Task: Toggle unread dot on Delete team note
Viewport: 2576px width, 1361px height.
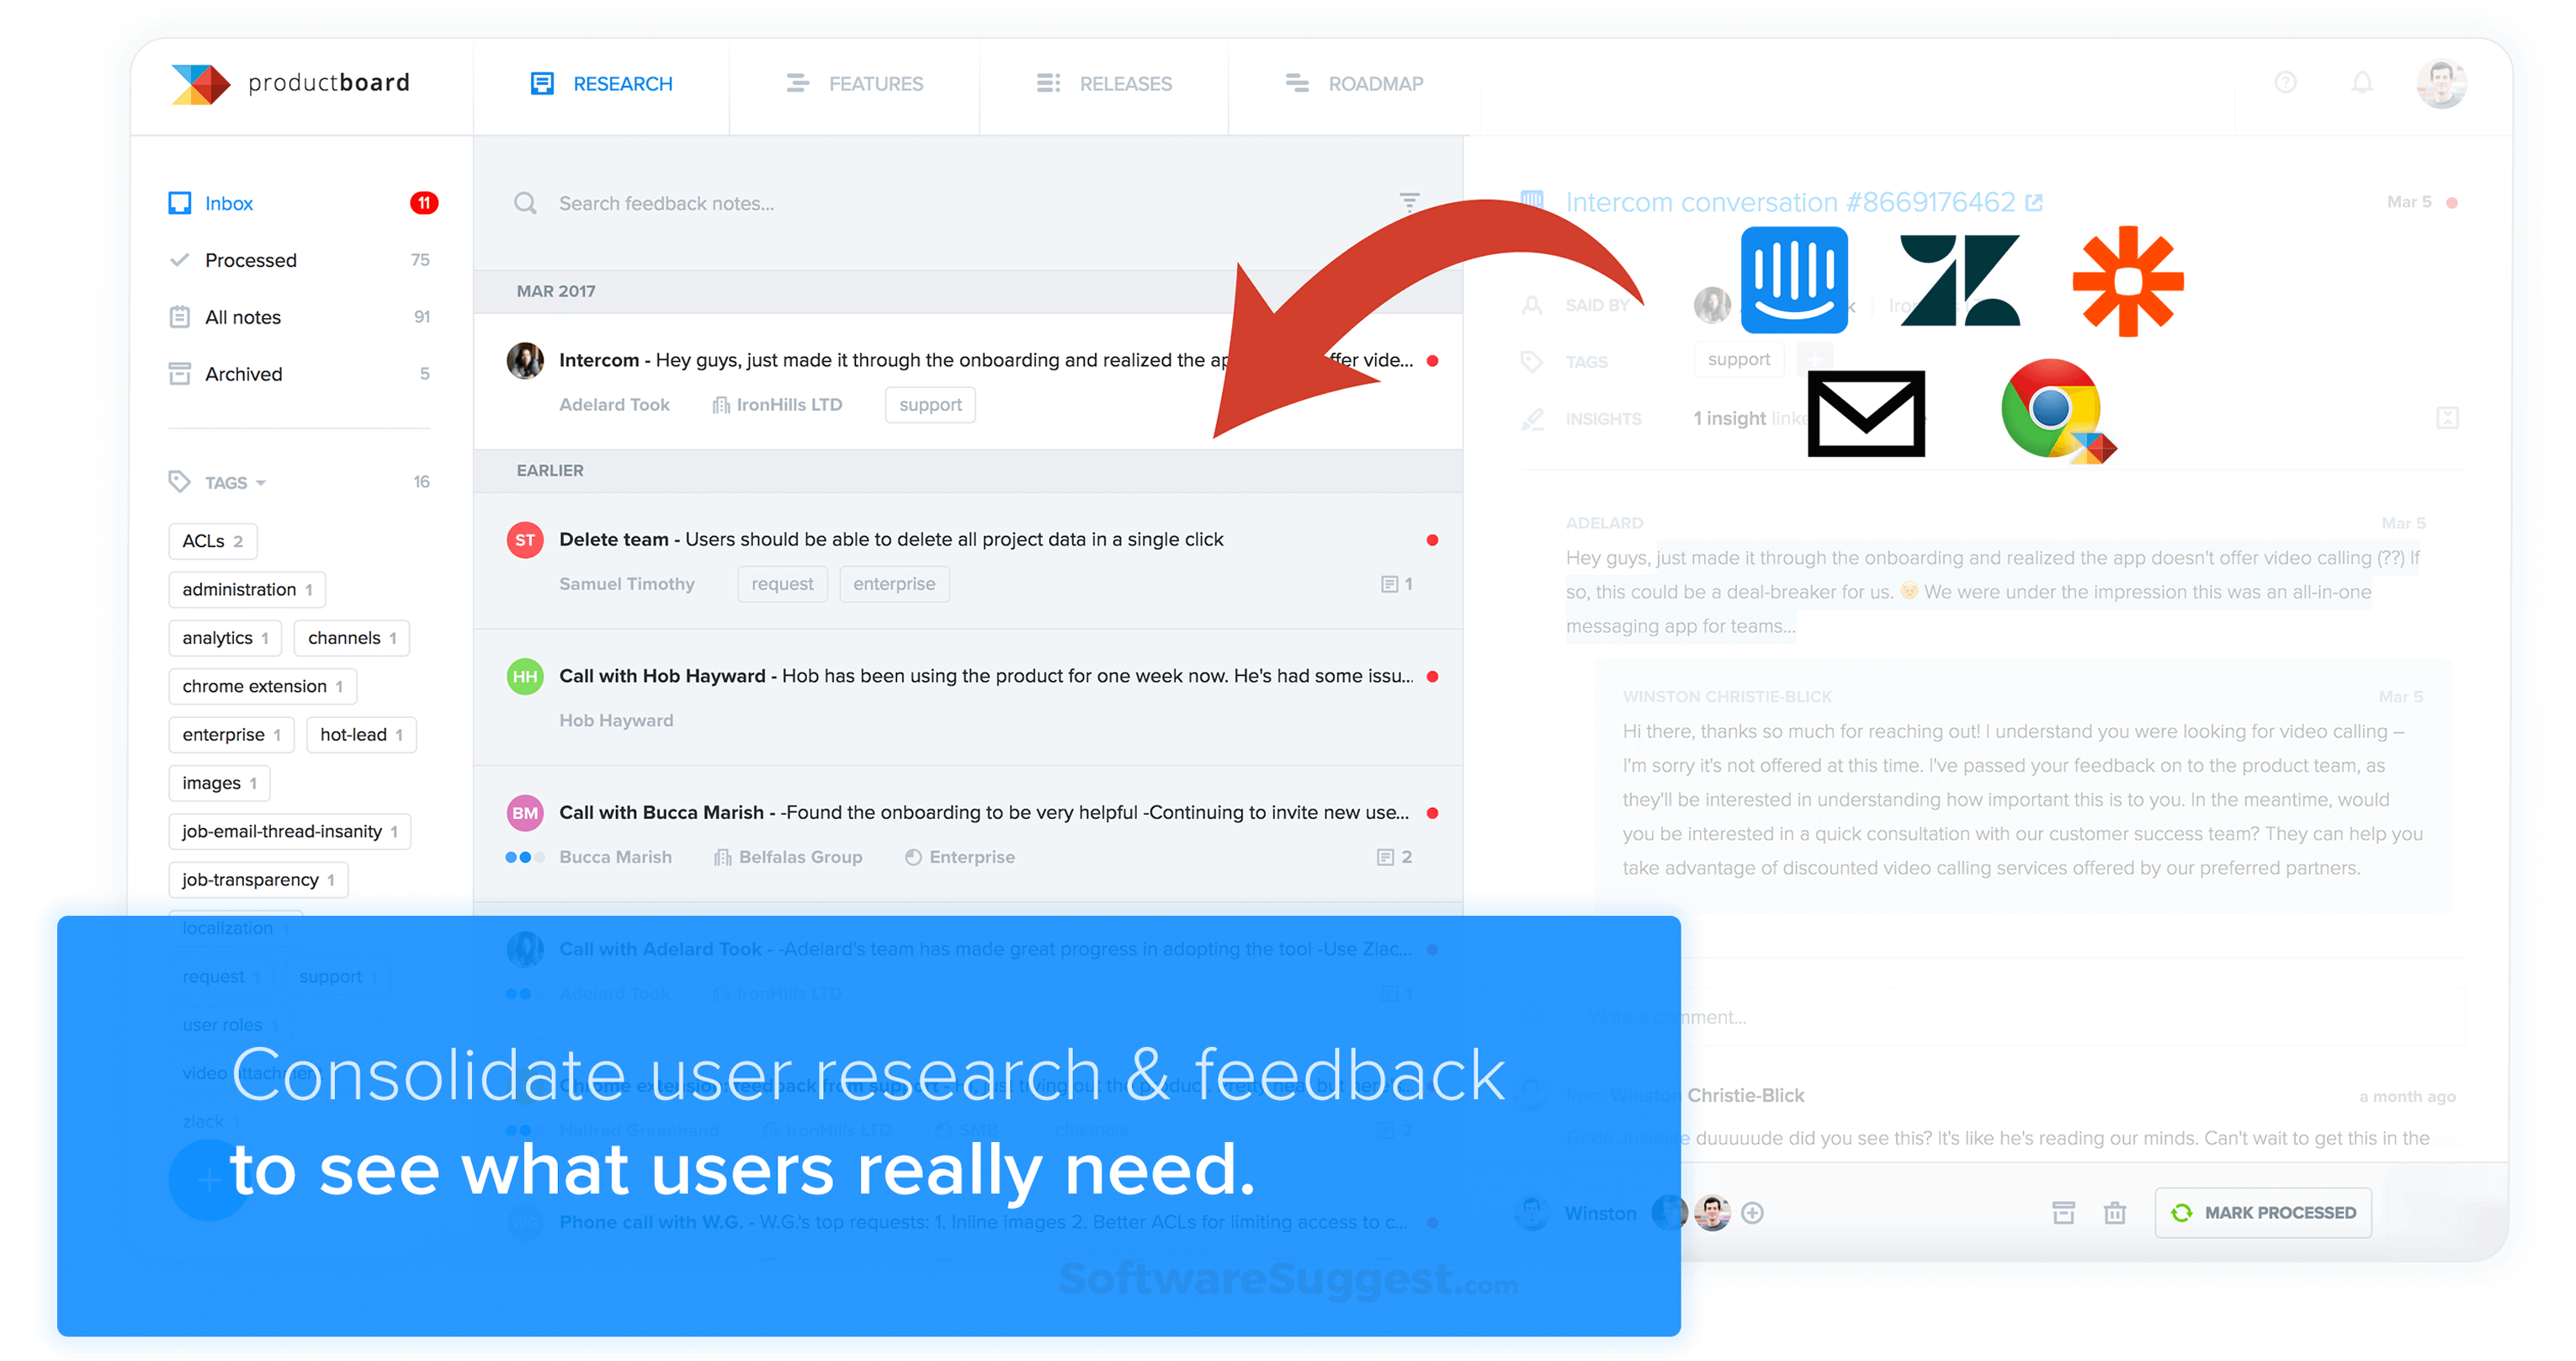Action: [x=1432, y=540]
